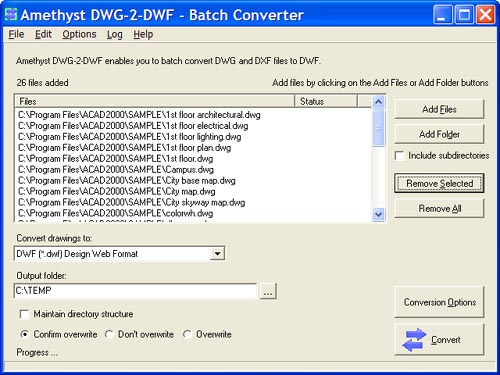This screenshot has height=375, width=500.
Task: Click the Add Files button
Action: (439, 109)
